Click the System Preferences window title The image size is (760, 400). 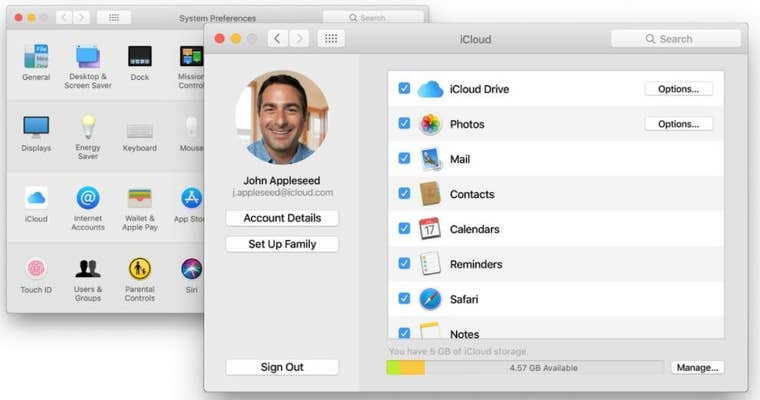218,18
